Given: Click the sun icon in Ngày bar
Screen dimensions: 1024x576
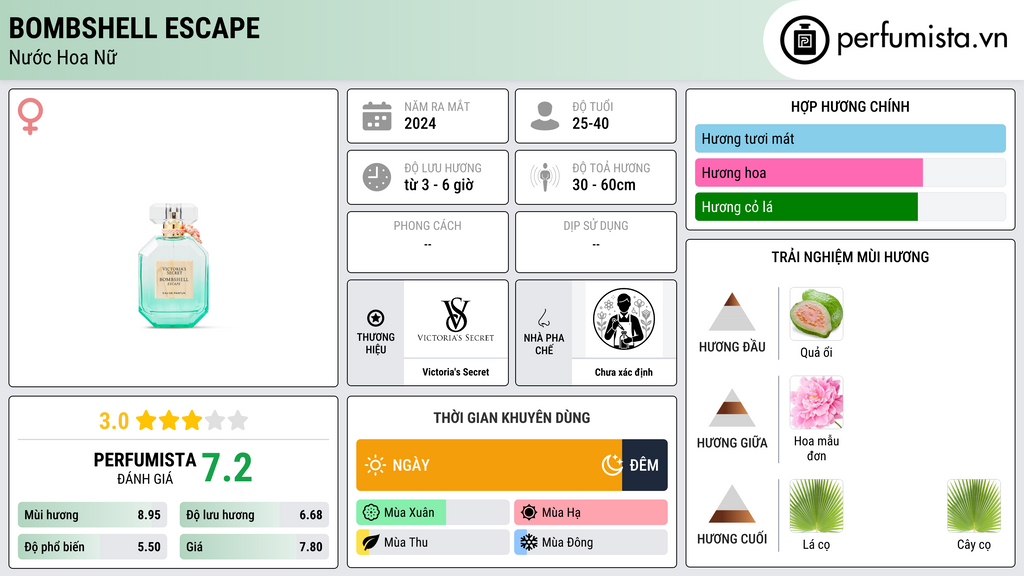Looking at the screenshot, I should pyautogui.click(x=375, y=465).
